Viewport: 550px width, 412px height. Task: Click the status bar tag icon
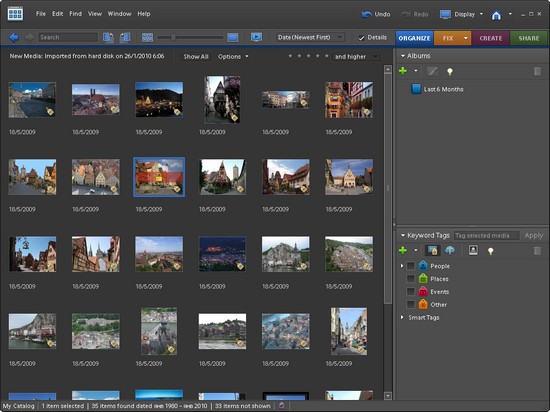click(281, 406)
